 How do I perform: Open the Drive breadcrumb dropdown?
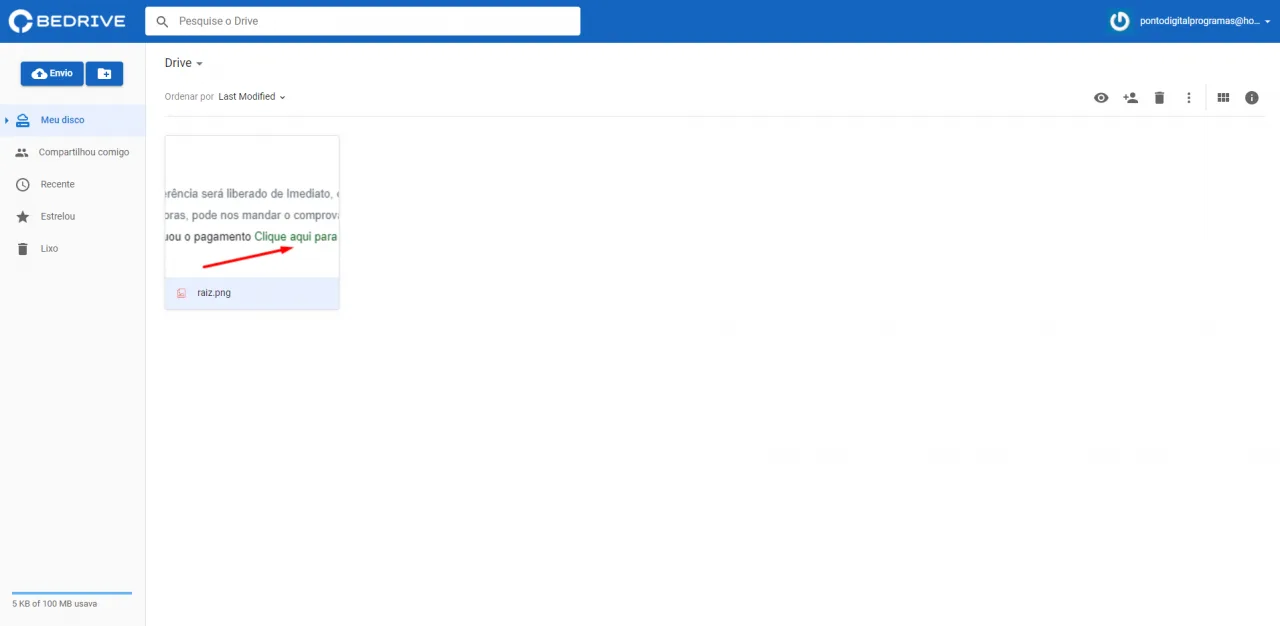[184, 63]
